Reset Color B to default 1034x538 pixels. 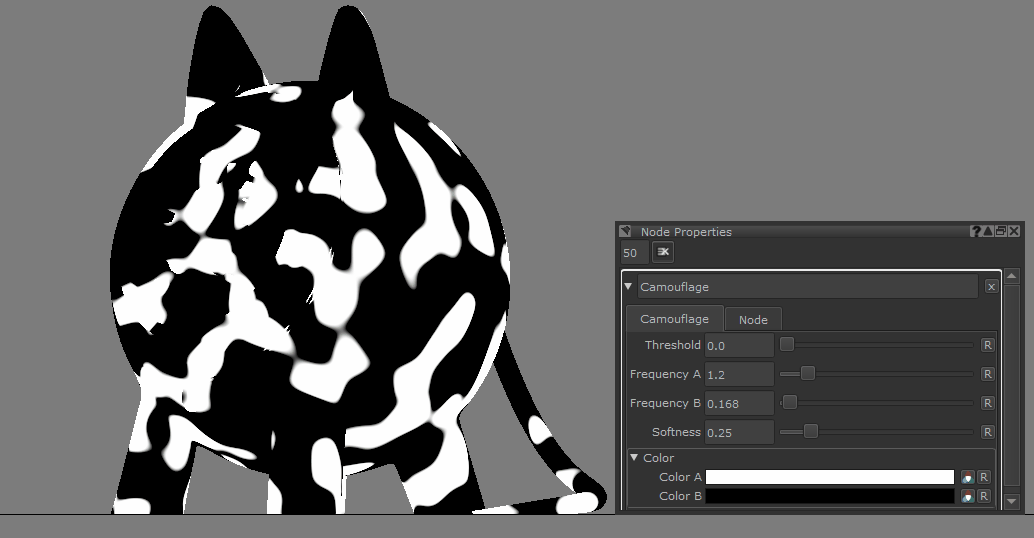click(x=984, y=496)
